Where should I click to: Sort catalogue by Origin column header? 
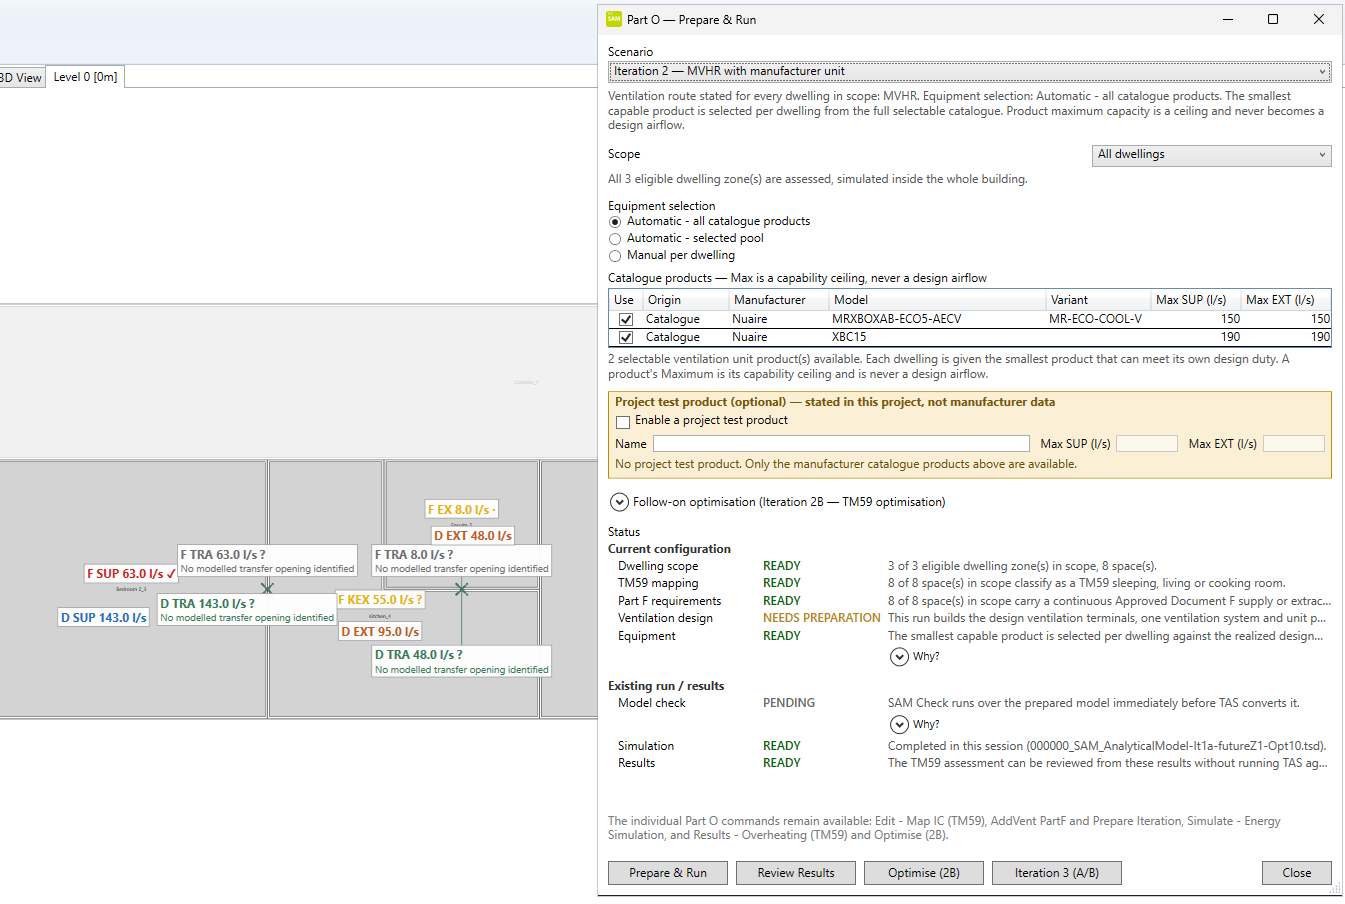coord(685,300)
